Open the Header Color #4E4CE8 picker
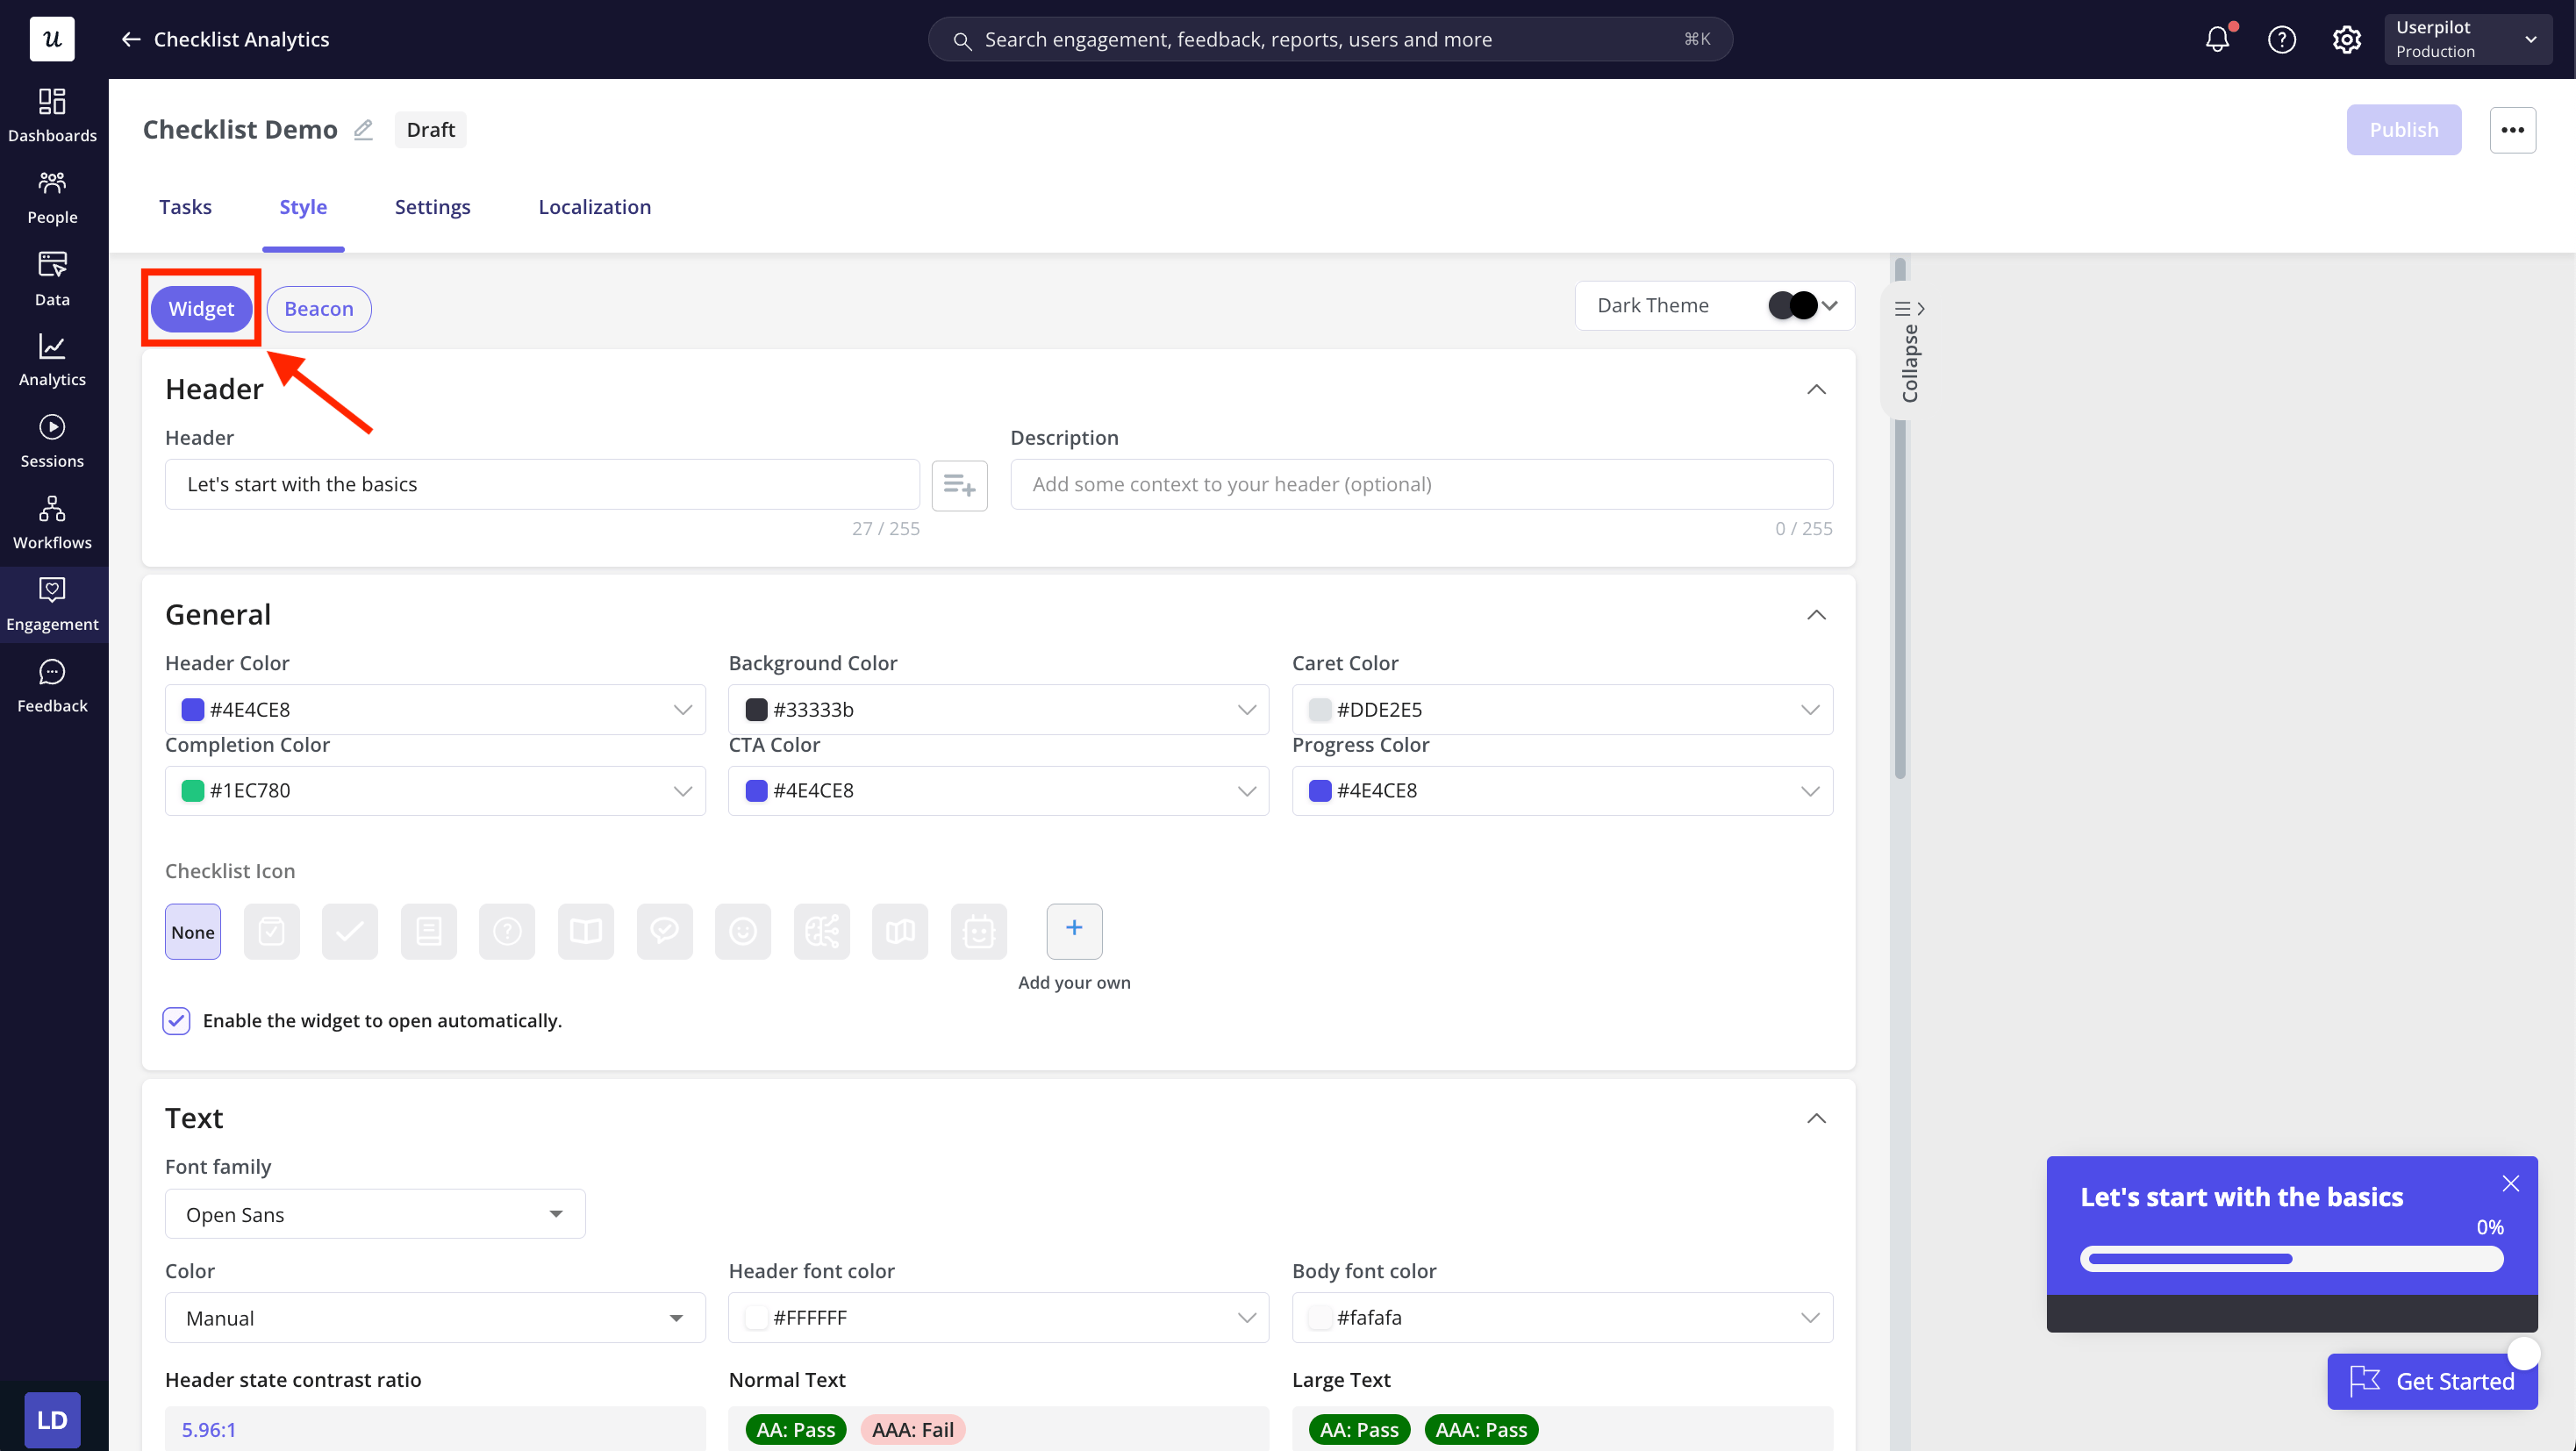The image size is (2576, 1451). click(435, 709)
